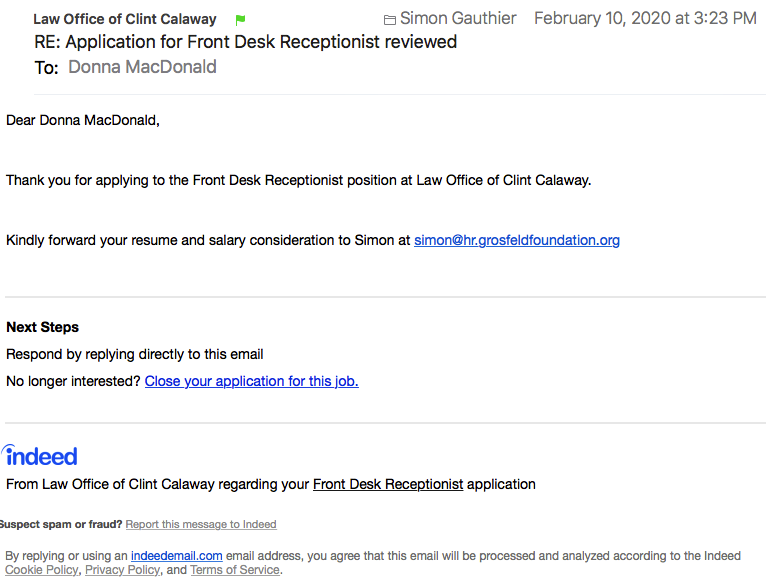
Task: Click the Simon Gauthier mailbox label
Action: [x=458, y=19]
